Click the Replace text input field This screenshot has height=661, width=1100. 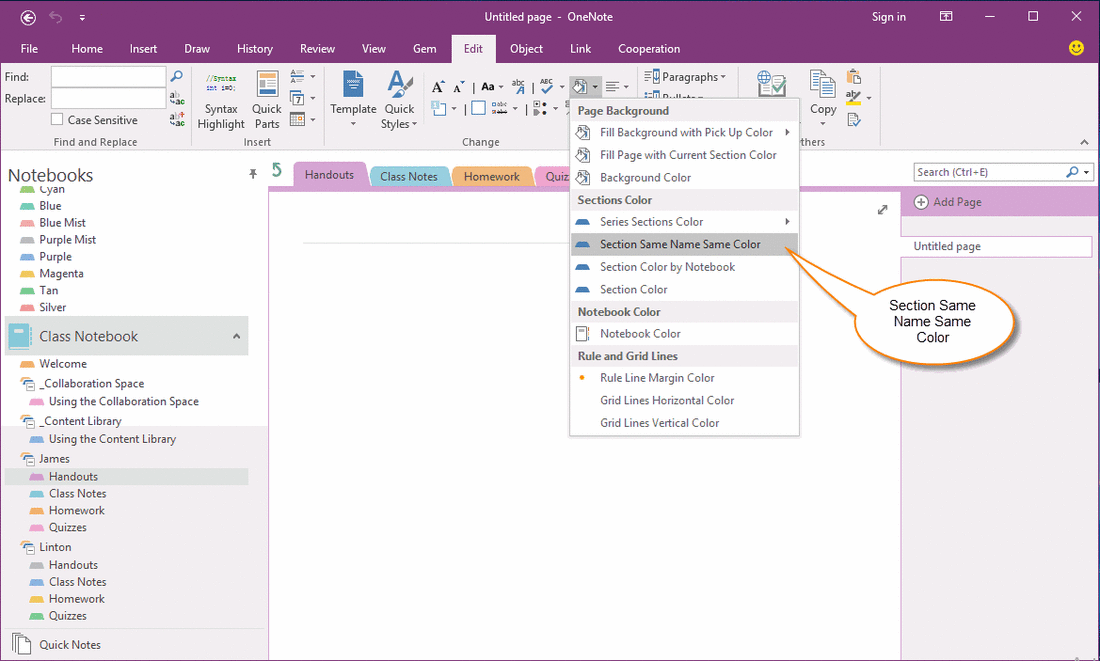(x=109, y=98)
